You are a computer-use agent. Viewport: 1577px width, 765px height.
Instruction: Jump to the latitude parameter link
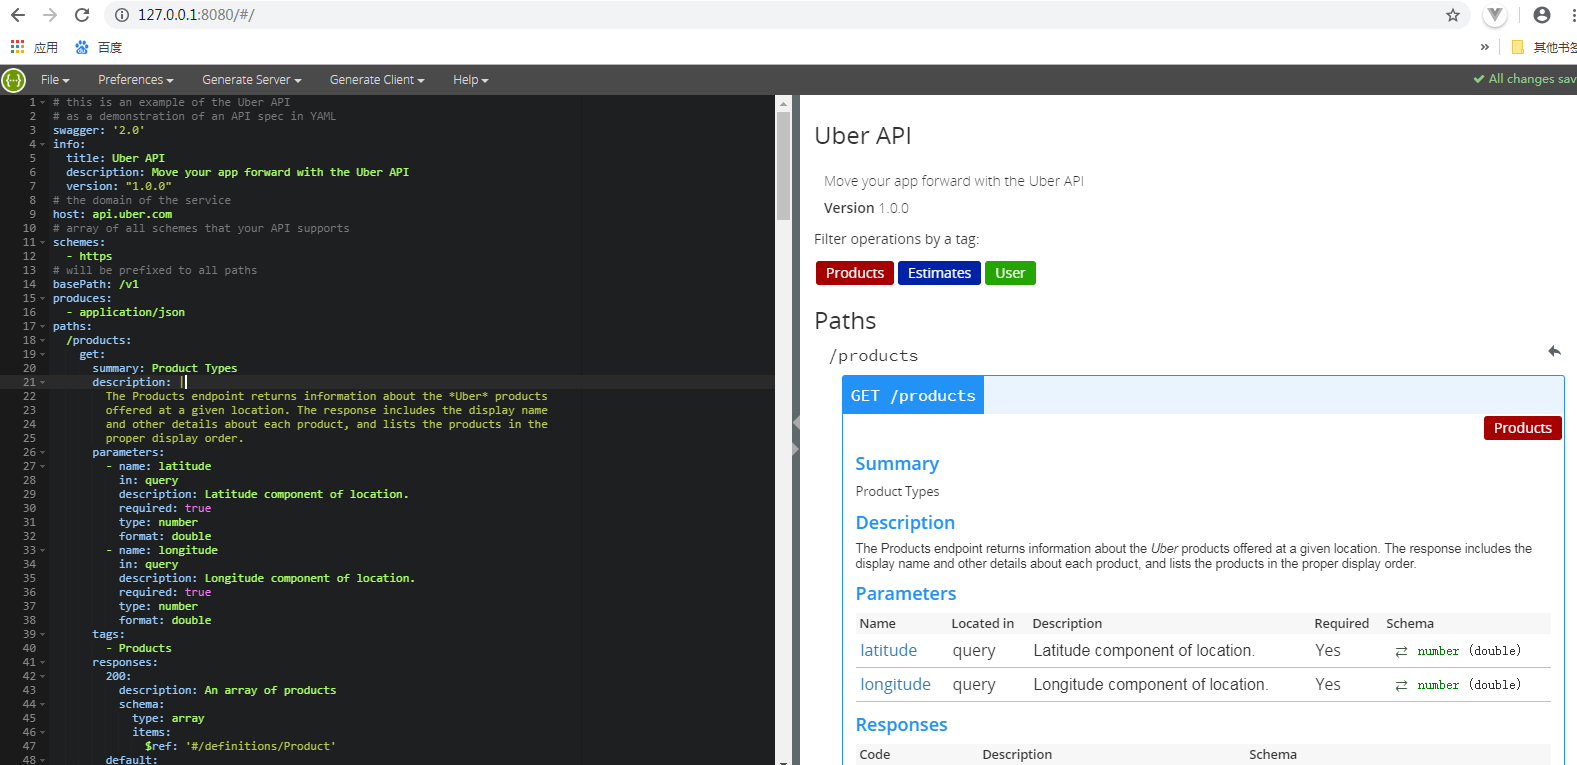pyautogui.click(x=888, y=651)
